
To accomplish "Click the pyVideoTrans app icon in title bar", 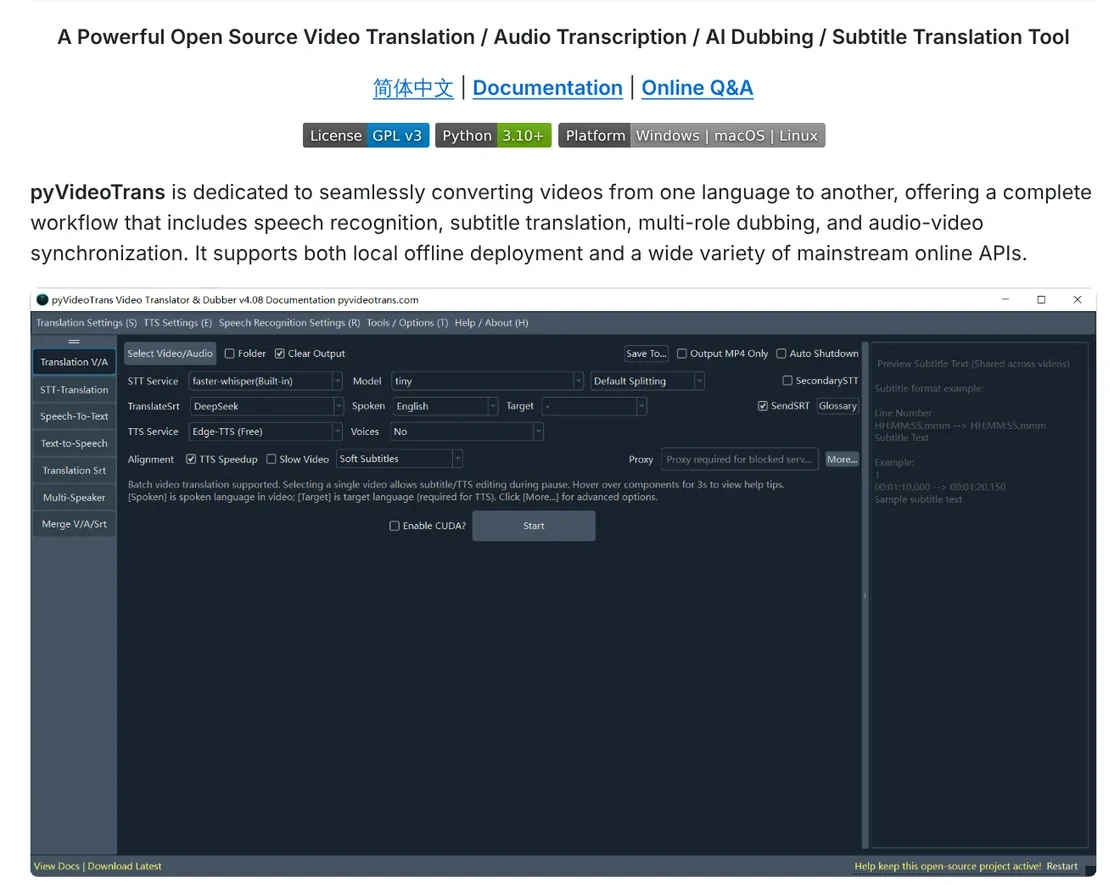I will [x=42, y=299].
